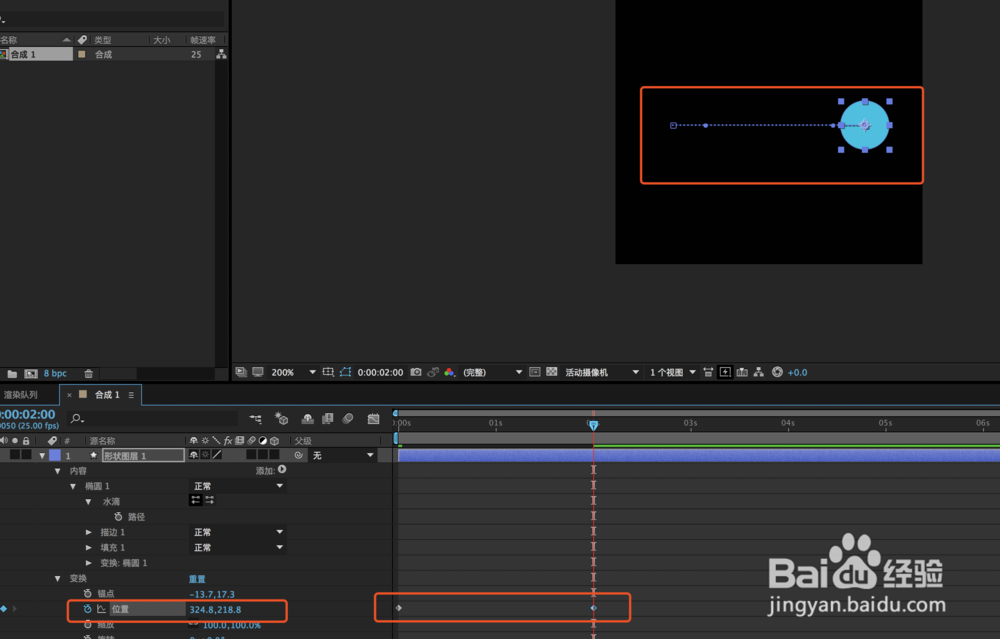Click the 添加 add arrow button
The height and width of the screenshot is (639, 1000).
[282, 469]
